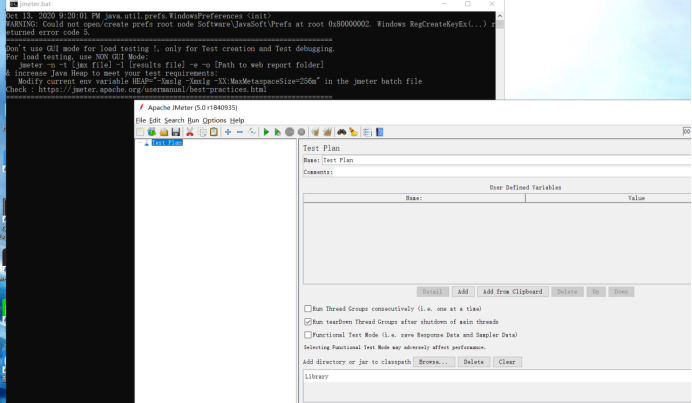Create a new test plan with toolbar icon

pyautogui.click(x=140, y=132)
